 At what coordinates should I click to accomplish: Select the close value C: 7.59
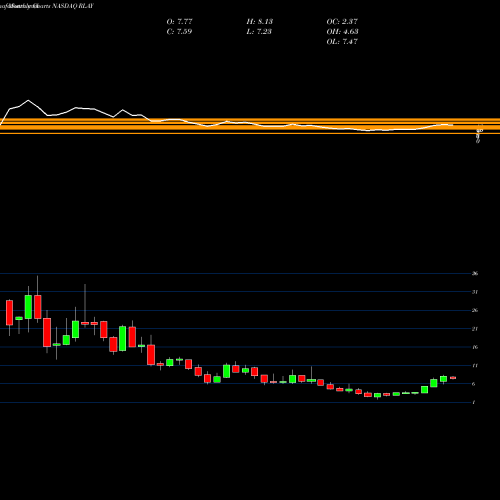[x=179, y=32]
